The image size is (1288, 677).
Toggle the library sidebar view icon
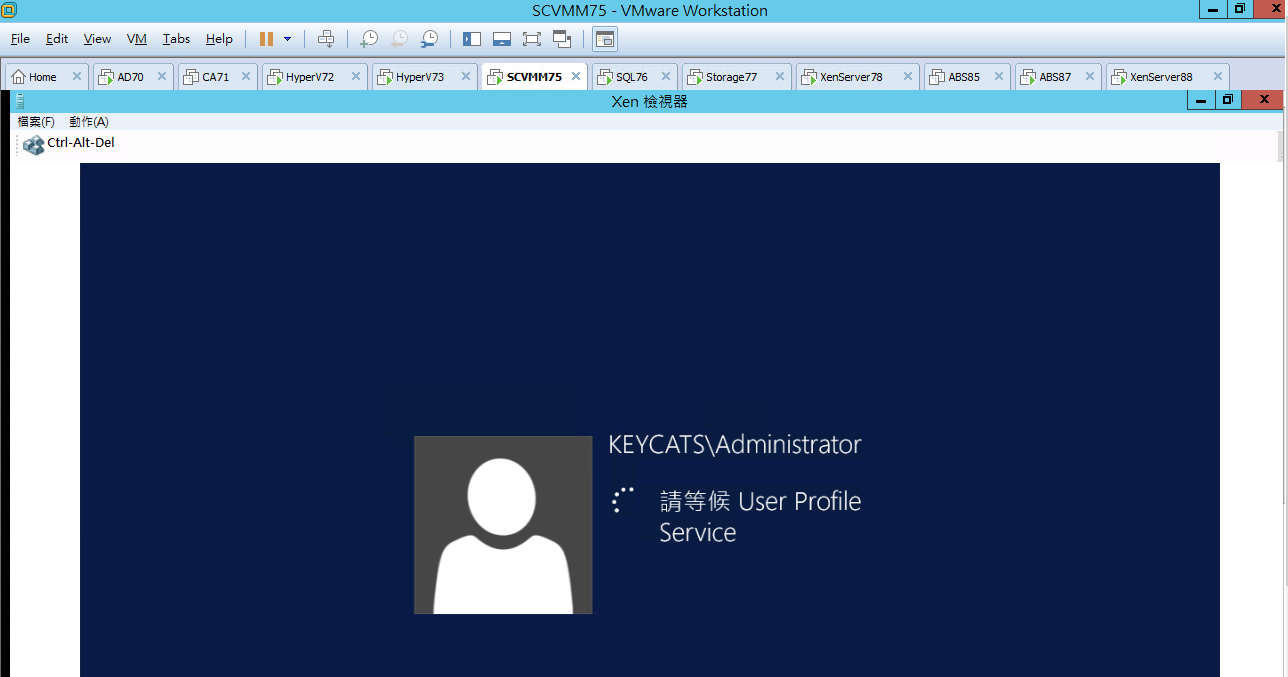pos(472,39)
